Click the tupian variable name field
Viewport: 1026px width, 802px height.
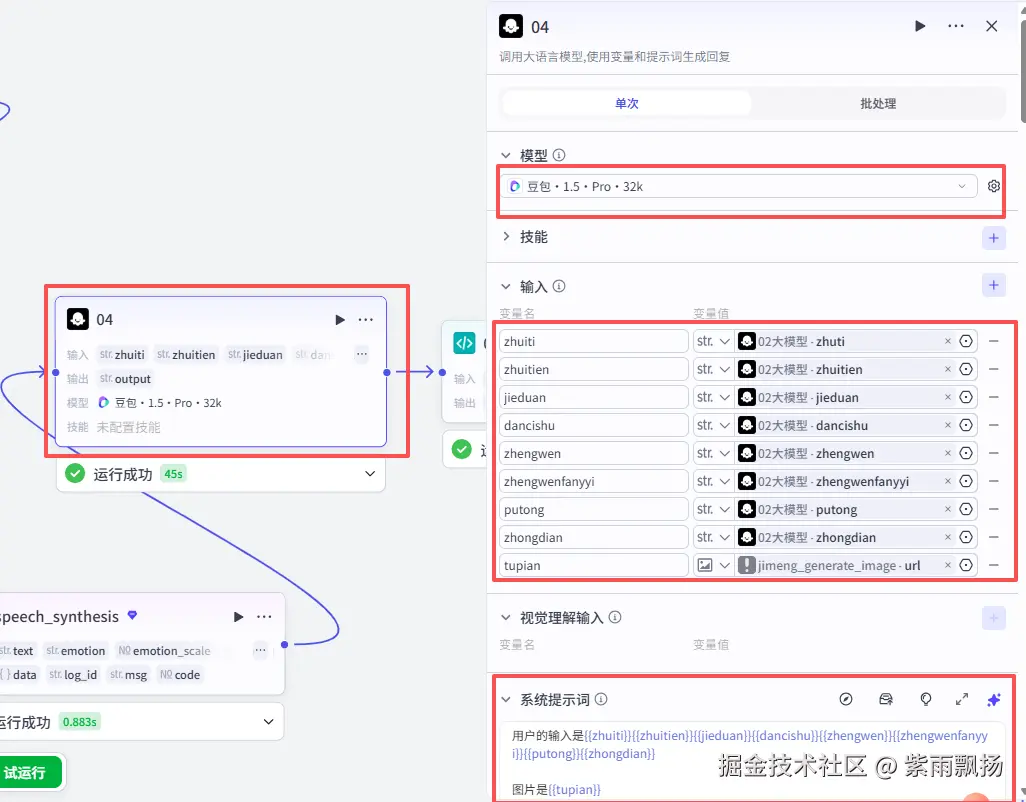(x=593, y=565)
